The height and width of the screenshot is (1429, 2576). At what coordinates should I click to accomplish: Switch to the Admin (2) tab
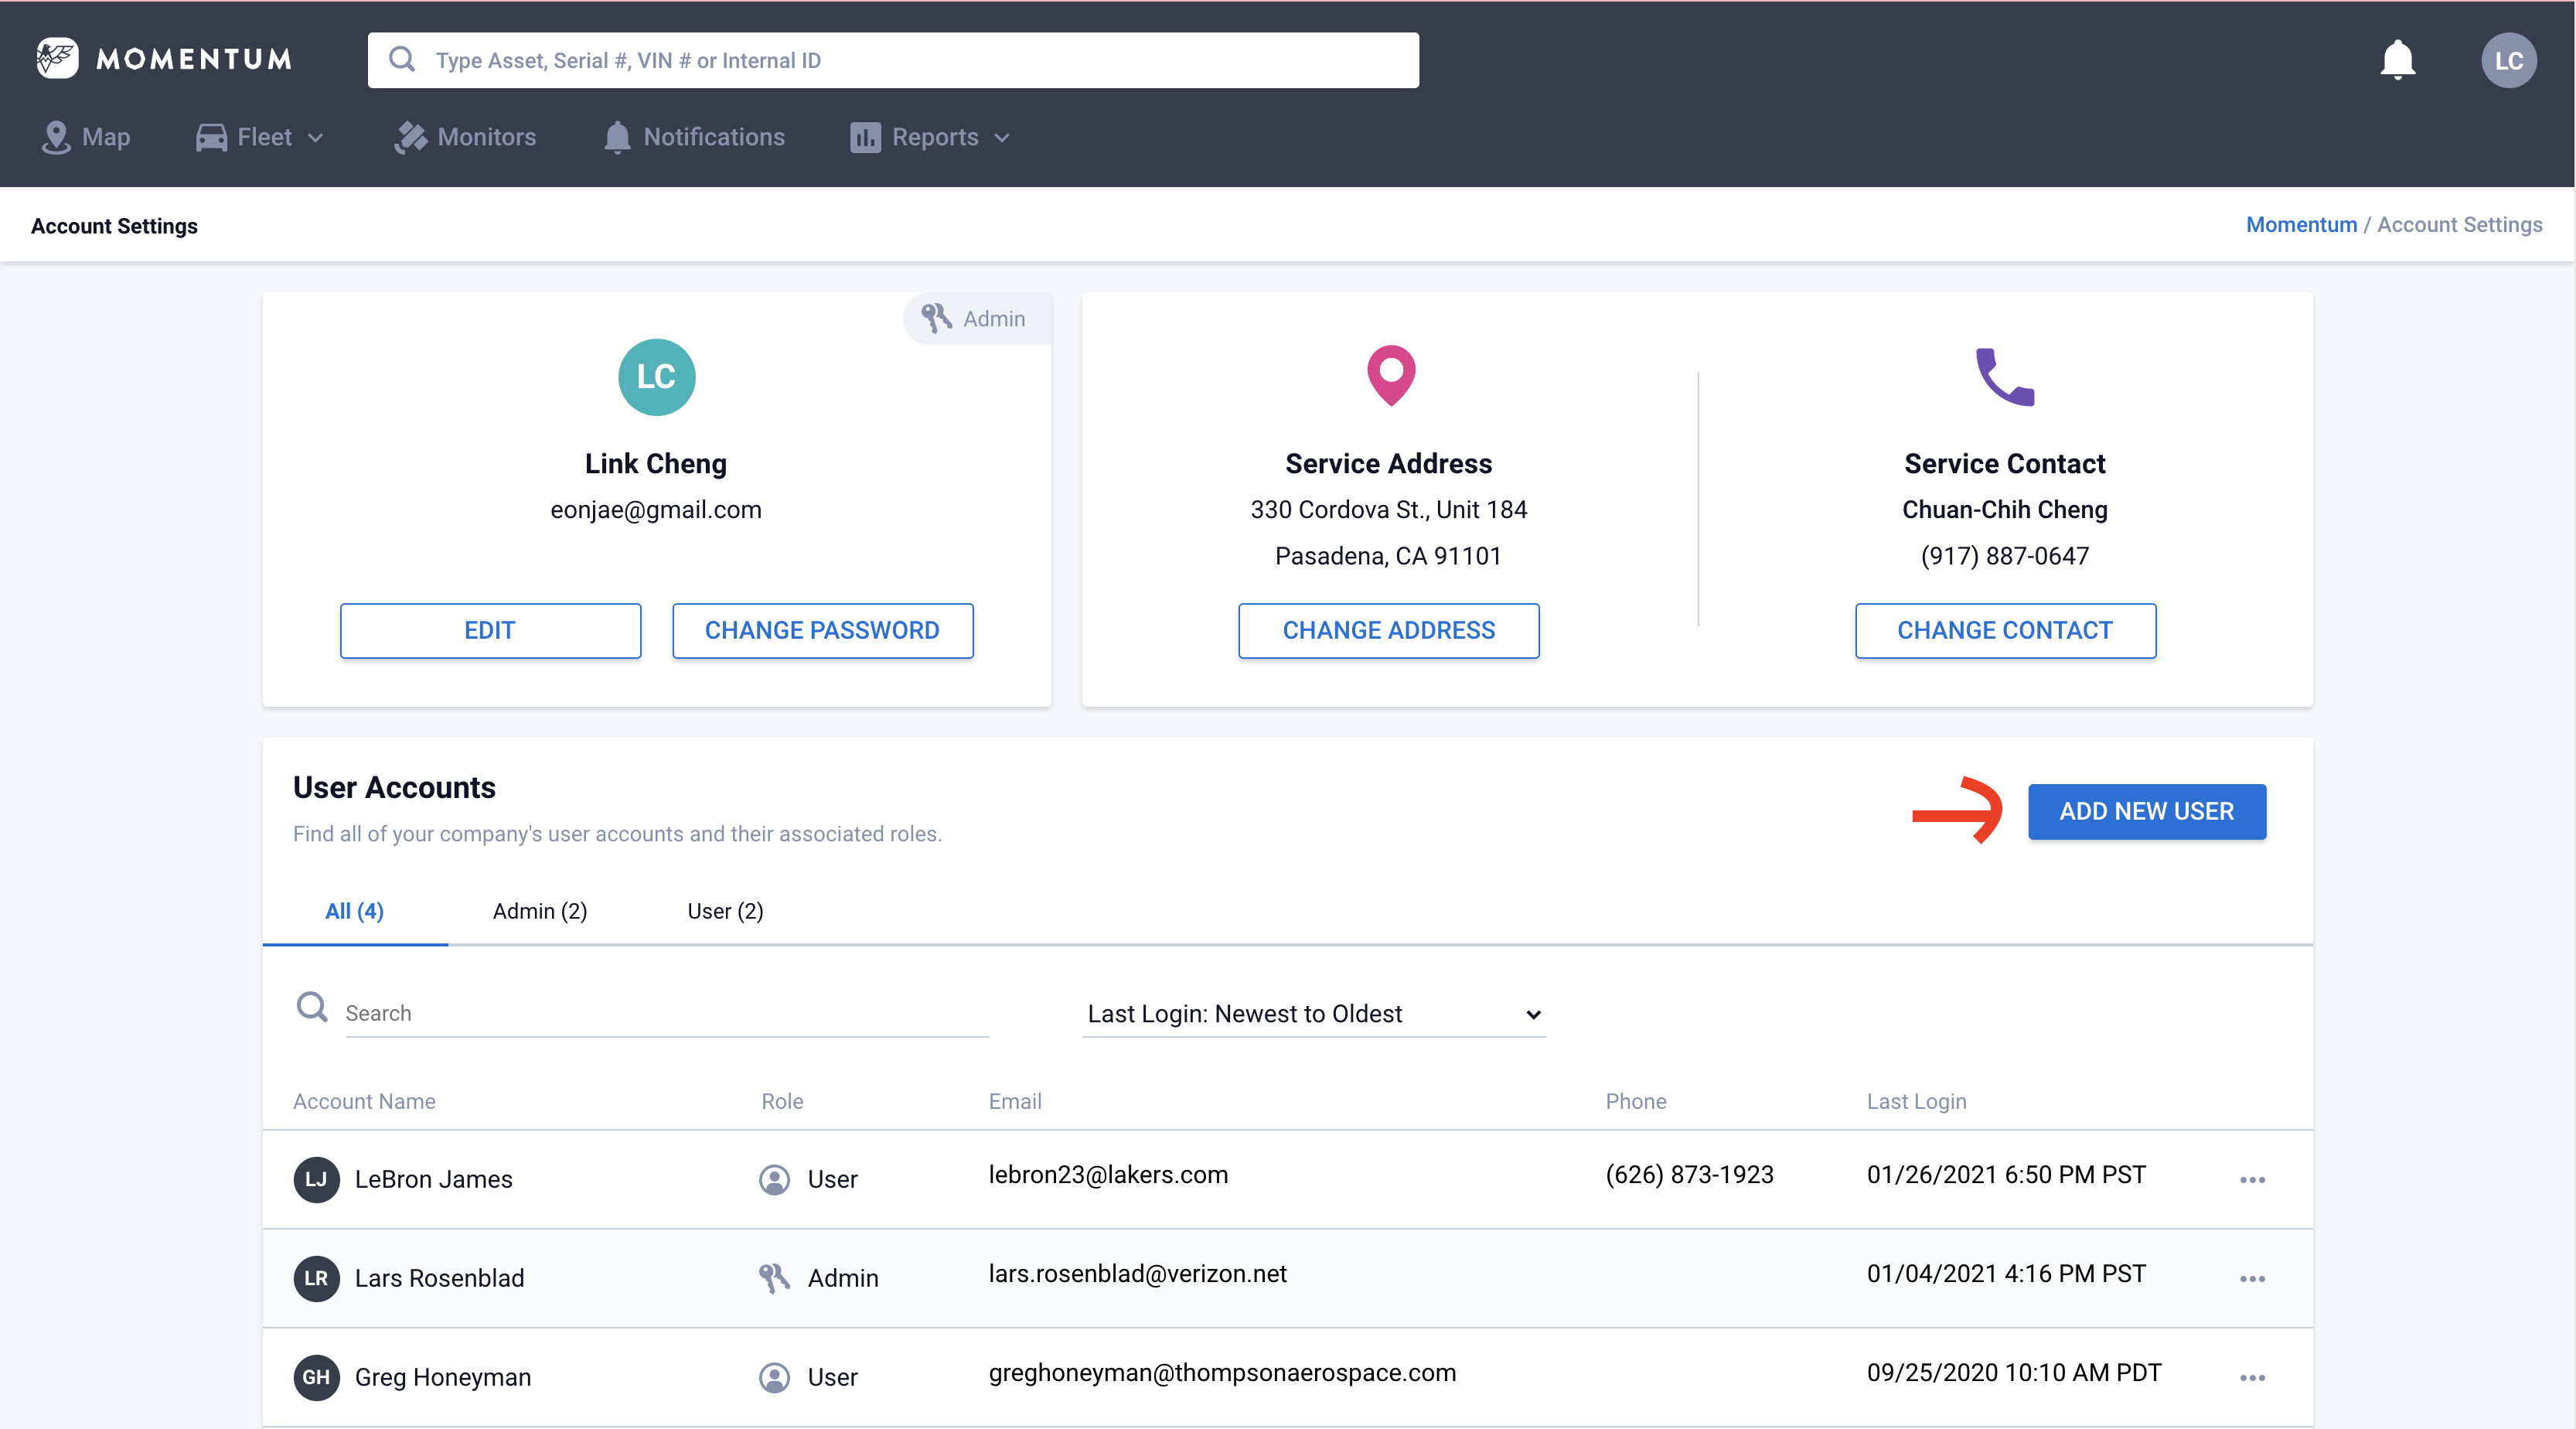pos(540,911)
